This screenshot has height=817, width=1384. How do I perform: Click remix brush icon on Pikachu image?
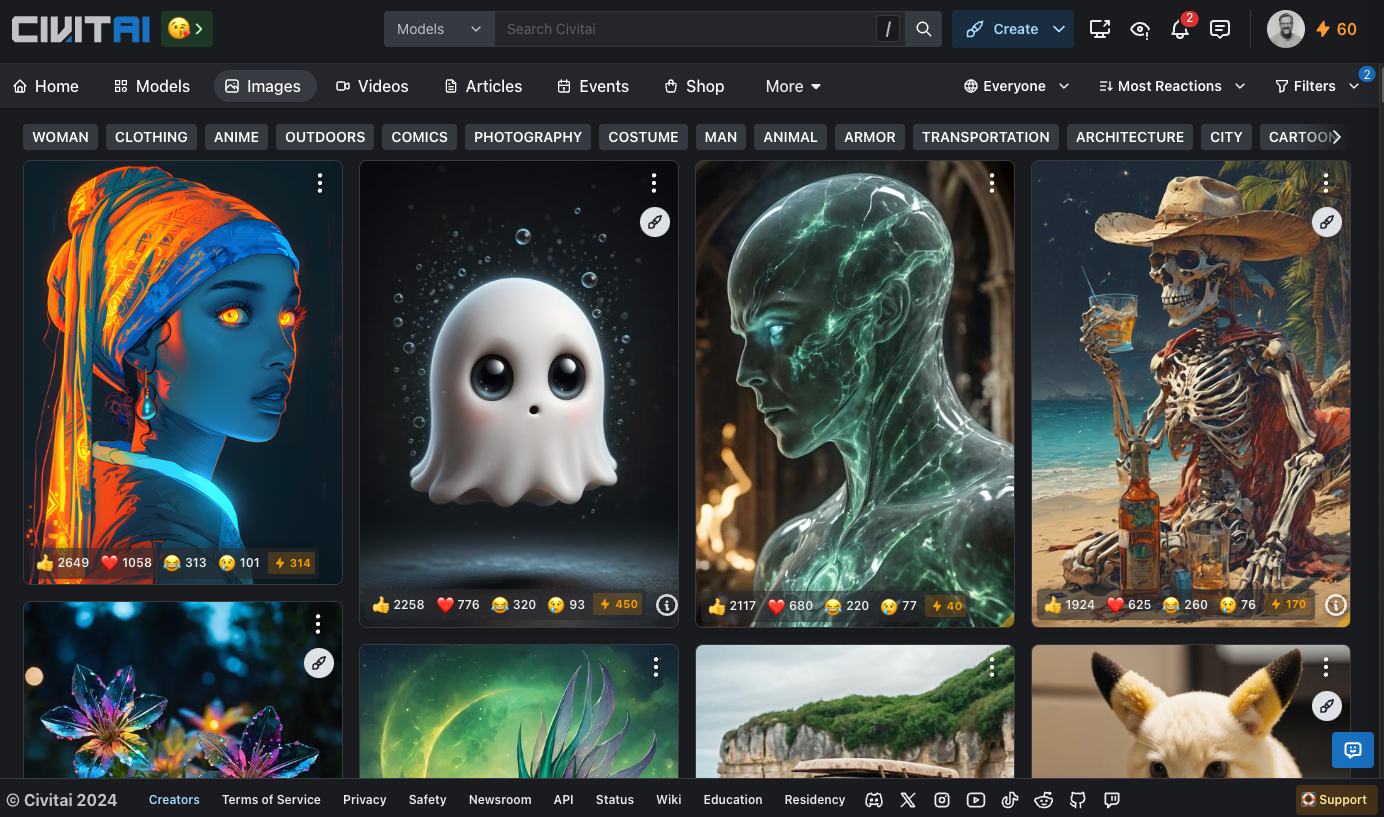tap(1327, 706)
